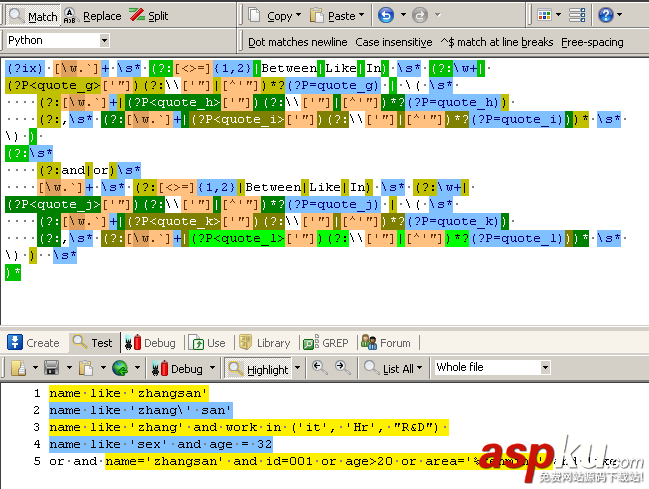Click the save floppy disk icon

[52, 368]
